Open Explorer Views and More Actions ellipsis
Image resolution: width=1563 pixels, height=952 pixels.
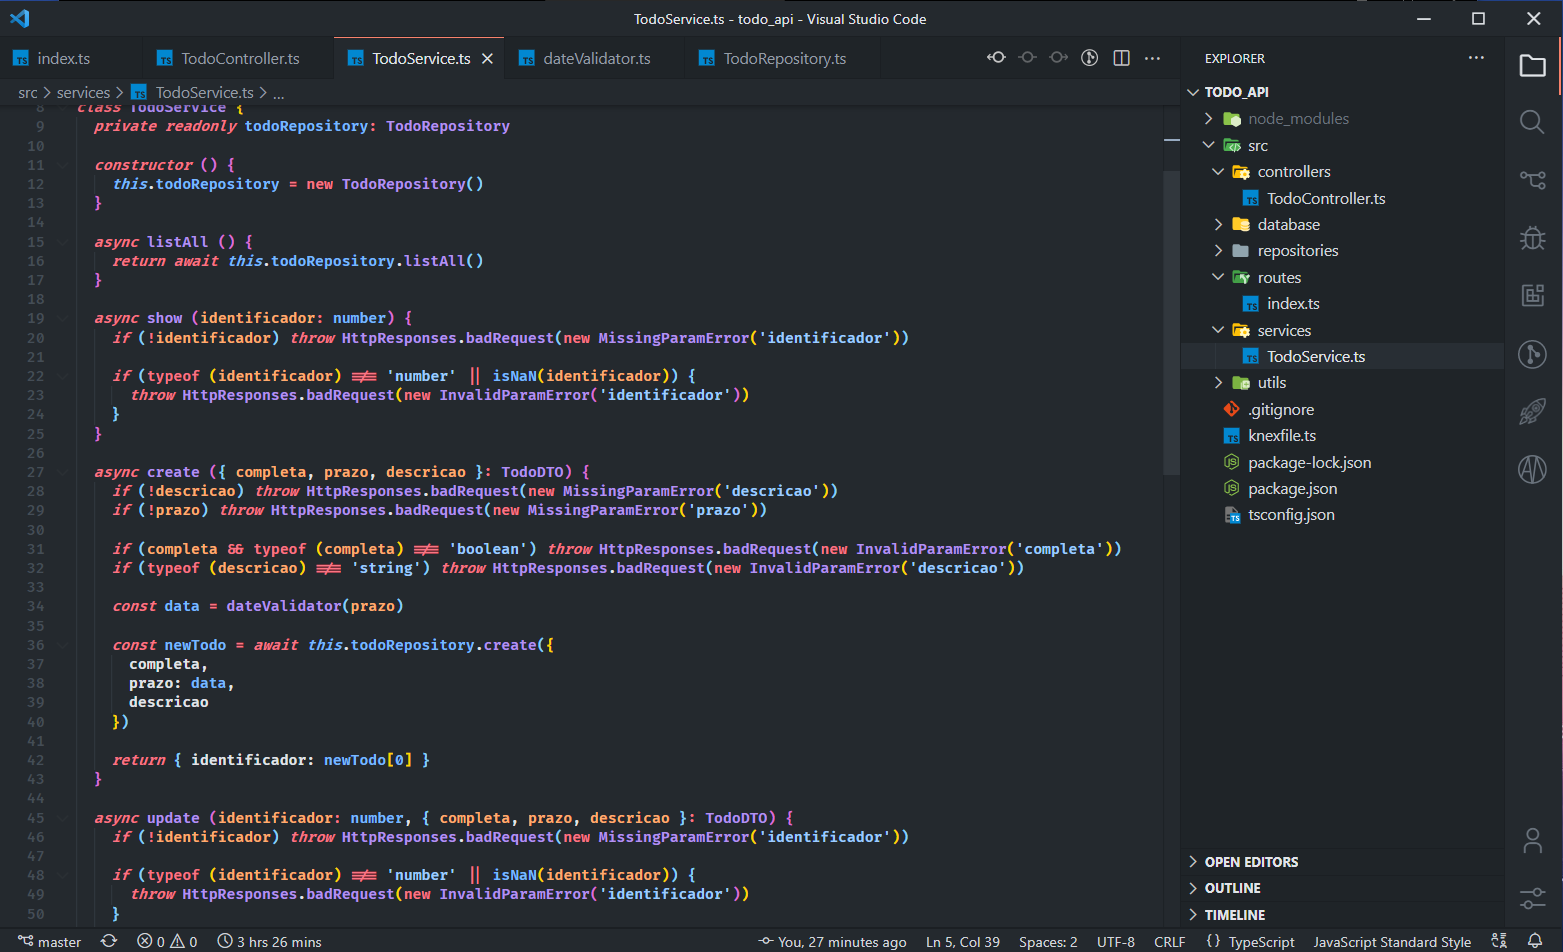[x=1476, y=58]
